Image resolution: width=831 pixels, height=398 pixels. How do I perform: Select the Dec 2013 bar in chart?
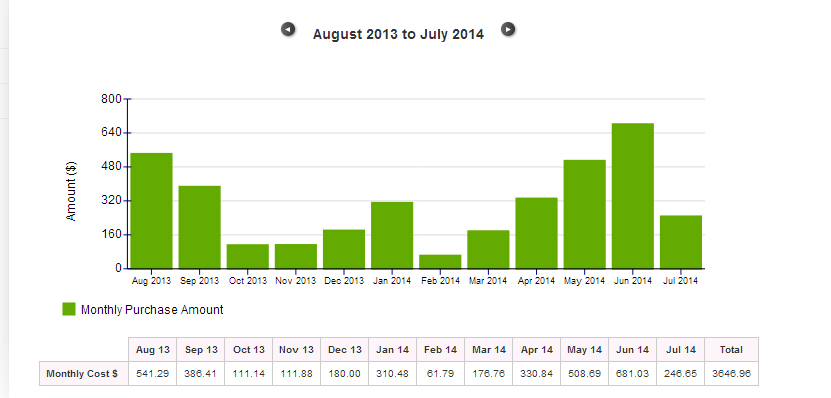click(344, 249)
